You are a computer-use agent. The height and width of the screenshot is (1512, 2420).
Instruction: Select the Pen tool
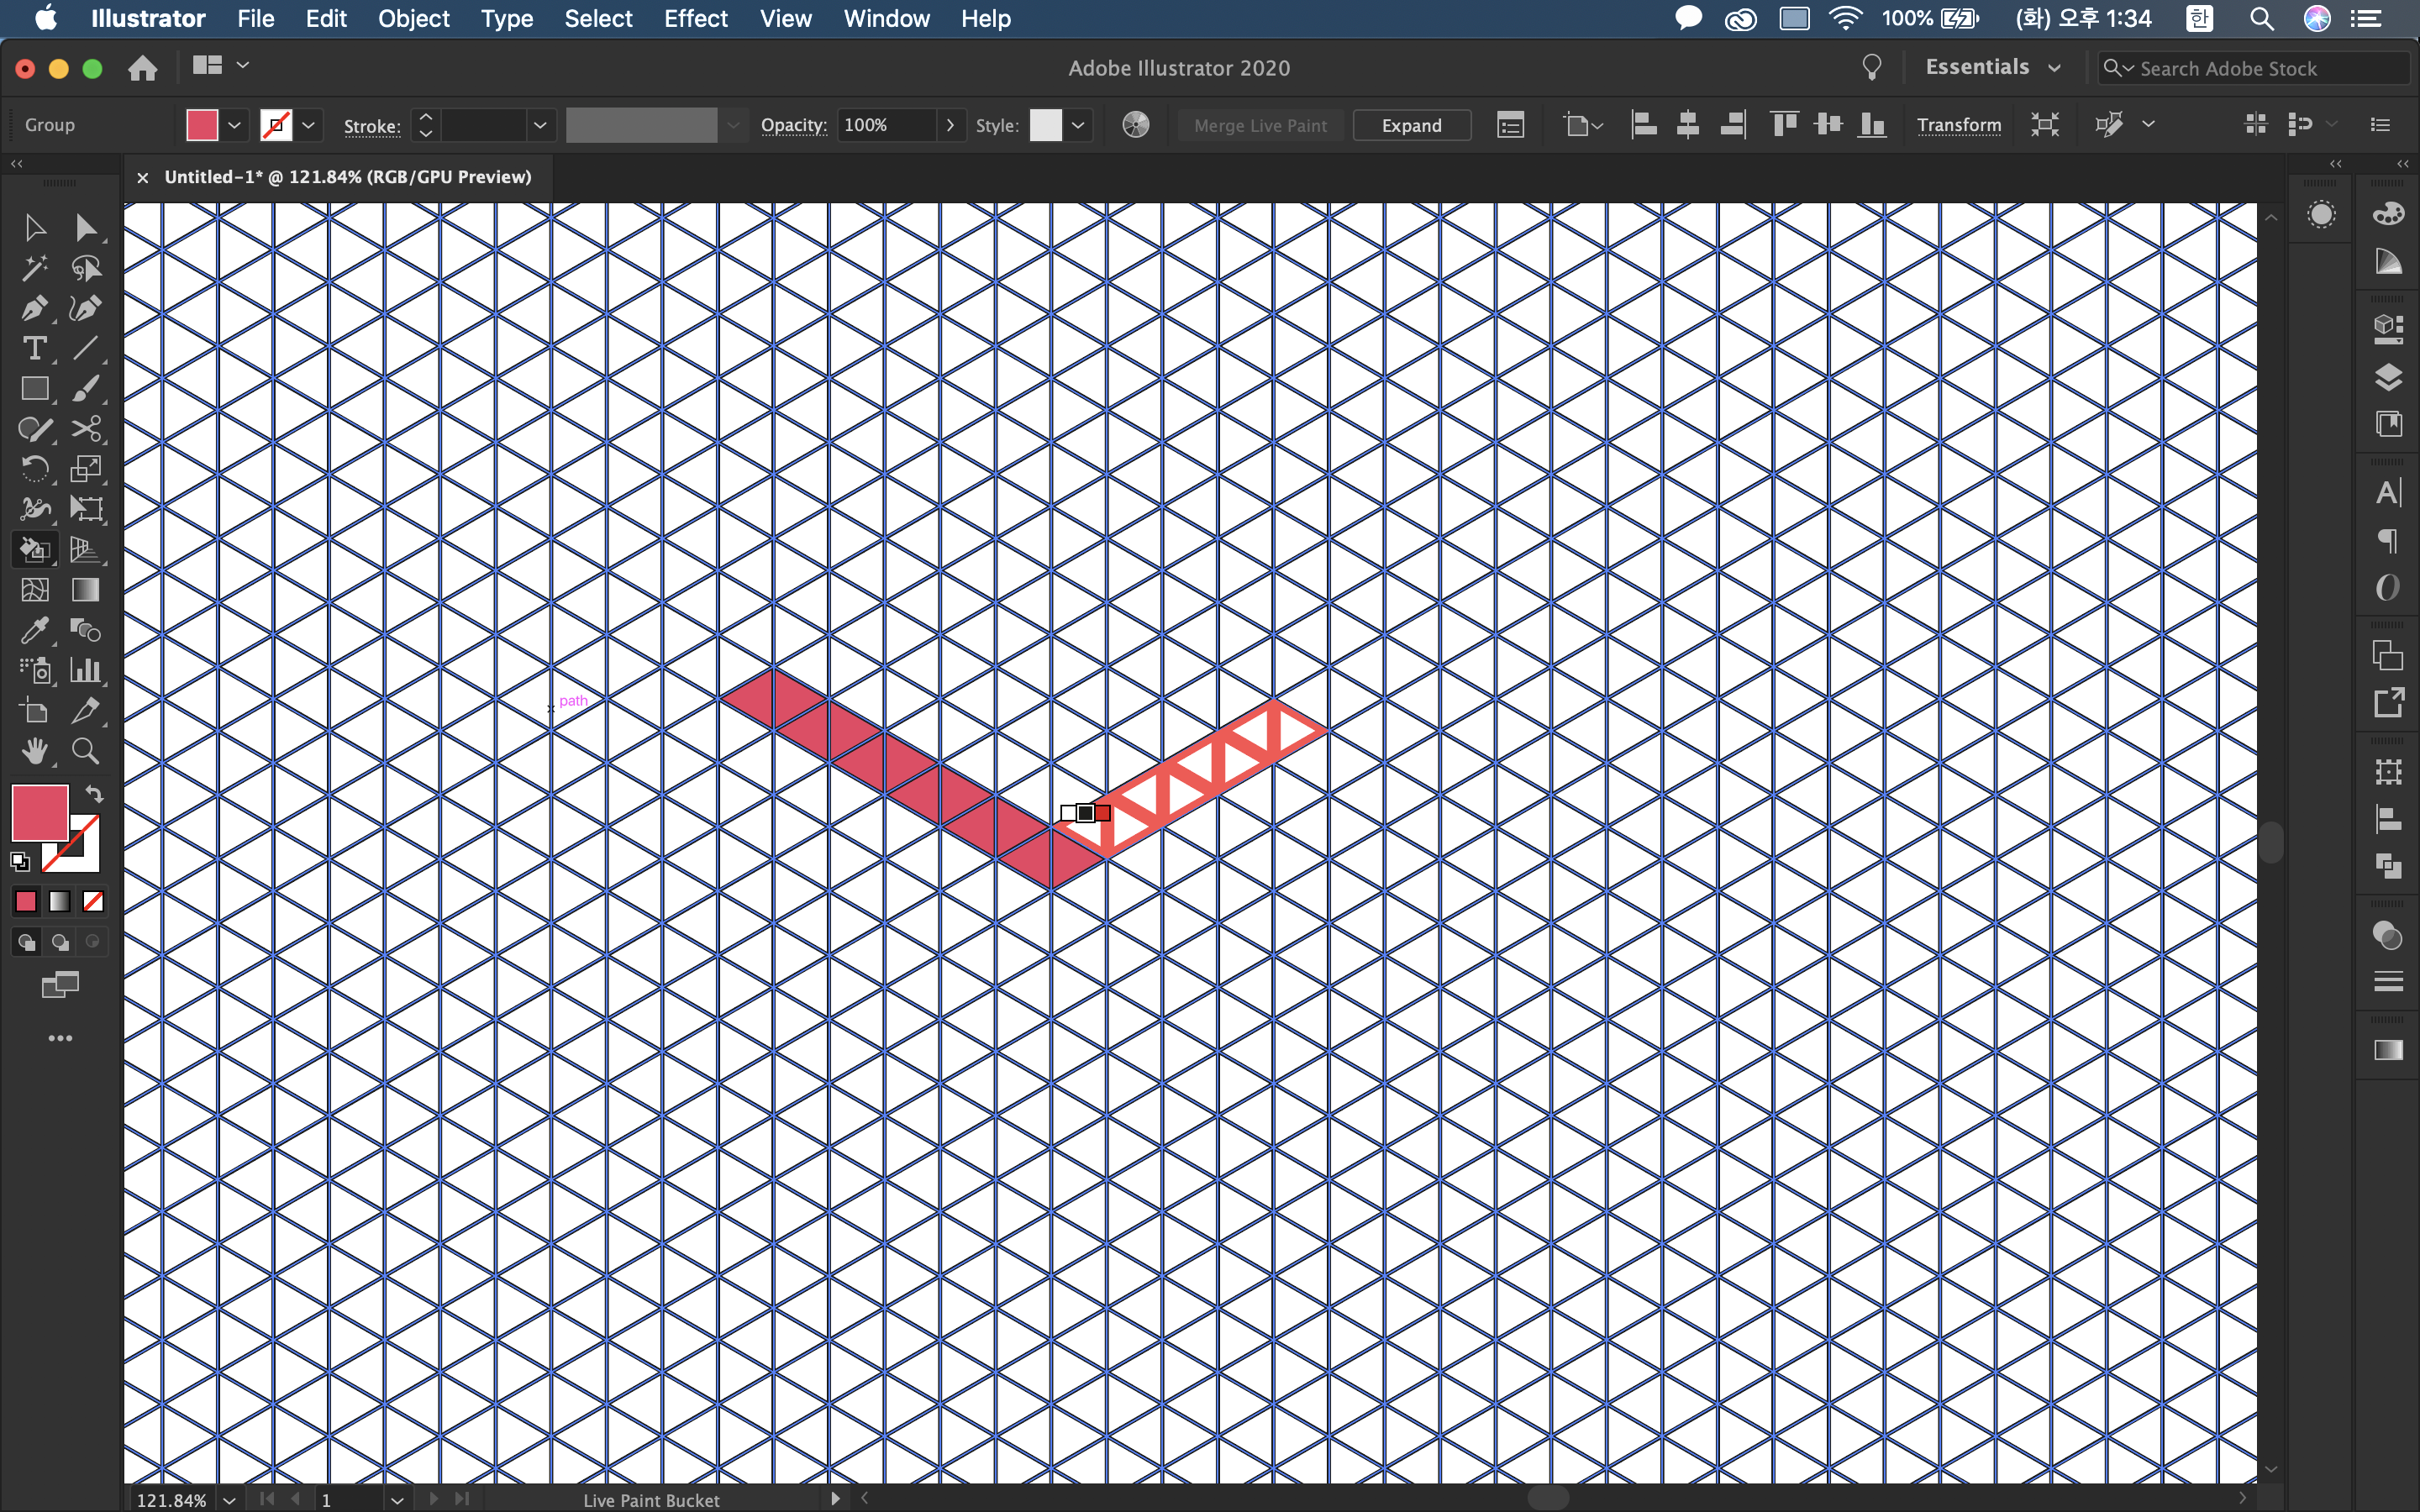pos(34,308)
